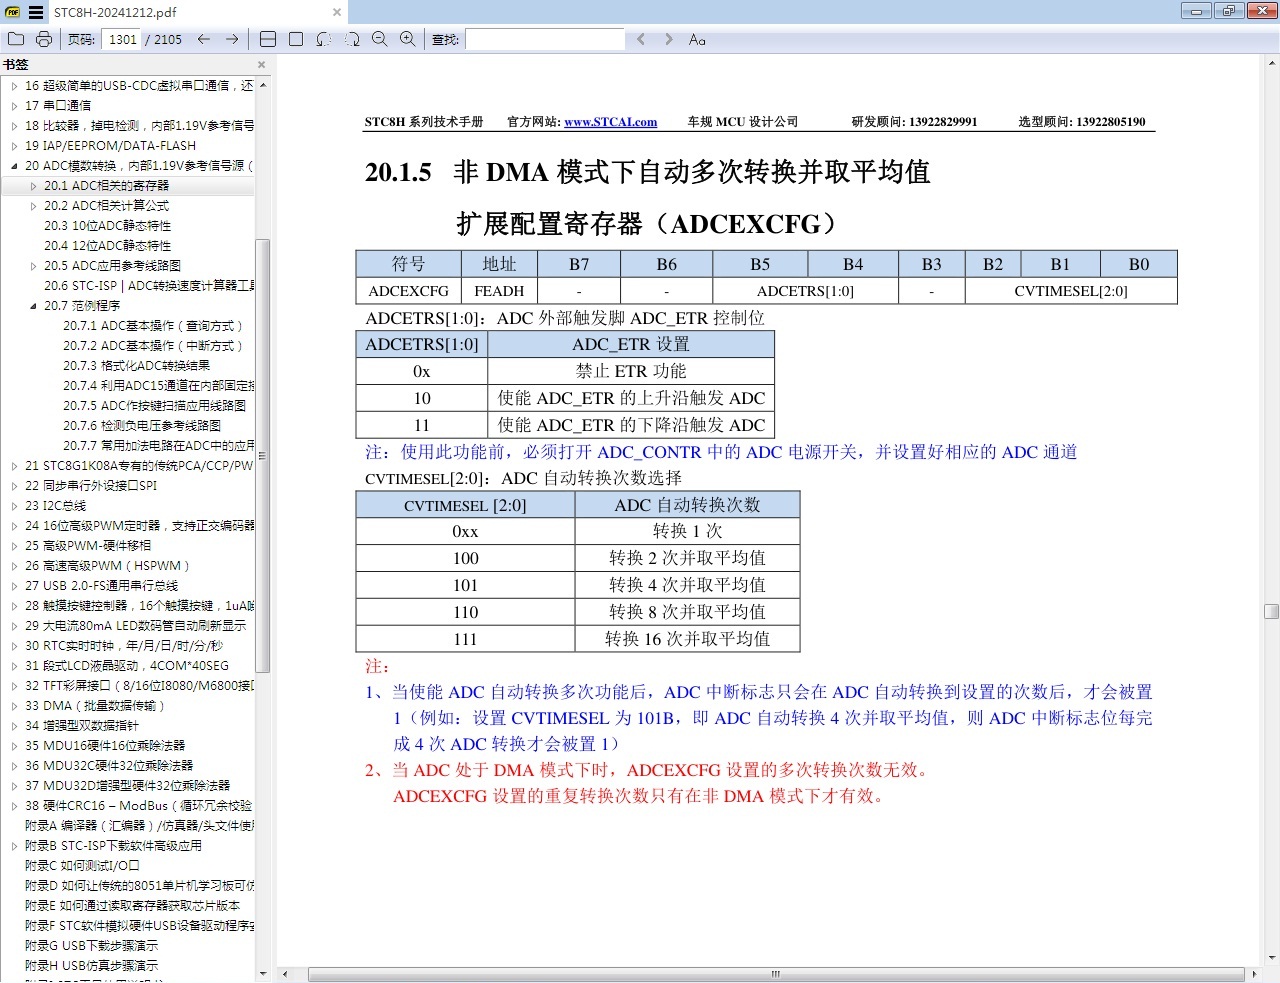Open bookmark 附录H USB仿真步骤演示

tap(91, 966)
